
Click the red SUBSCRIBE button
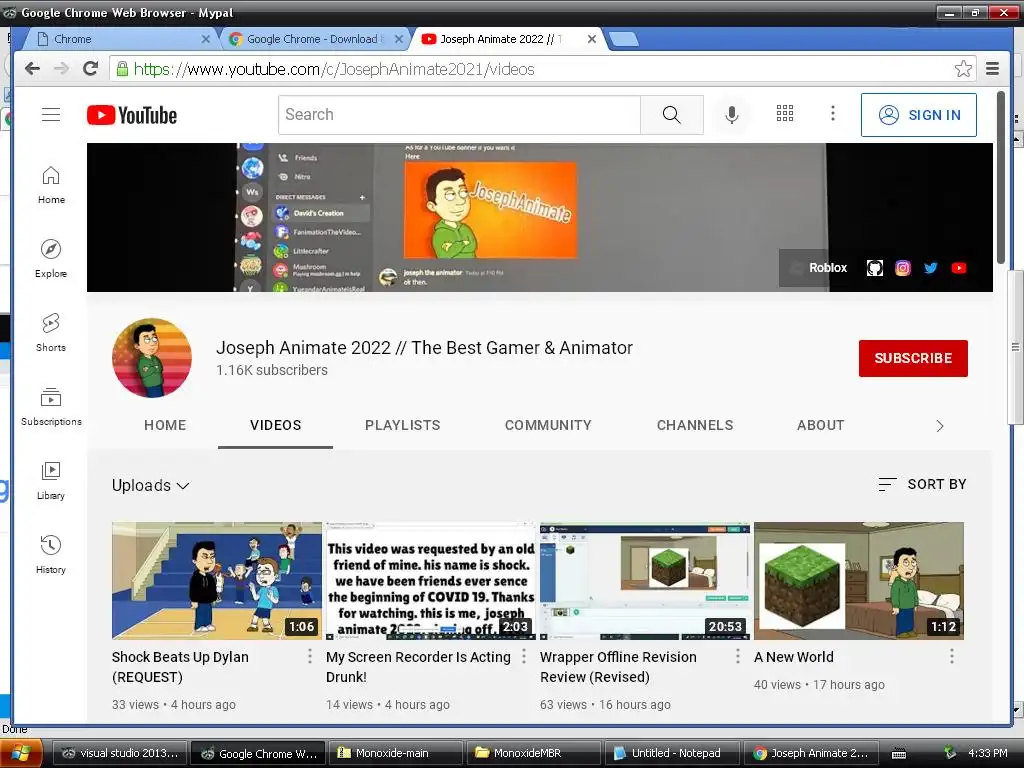(x=913, y=358)
